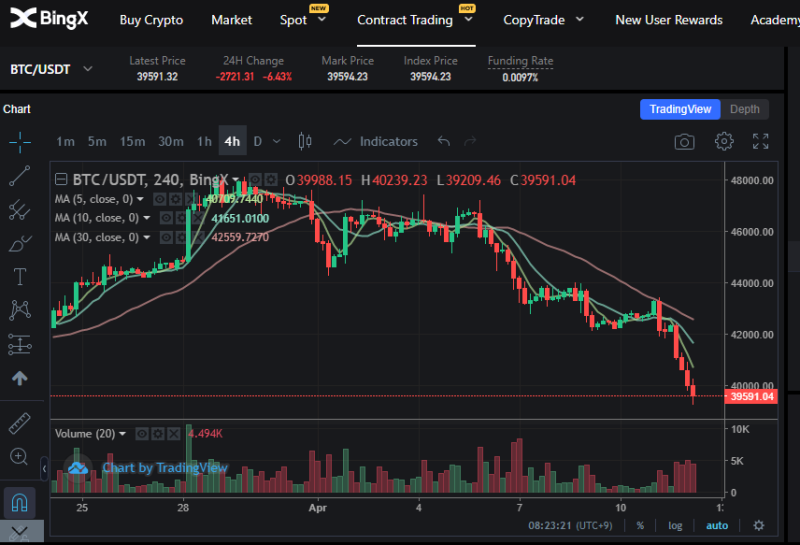Click the Funding Rate label
This screenshot has width=800, height=545.
pyautogui.click(x=520, y=61)
